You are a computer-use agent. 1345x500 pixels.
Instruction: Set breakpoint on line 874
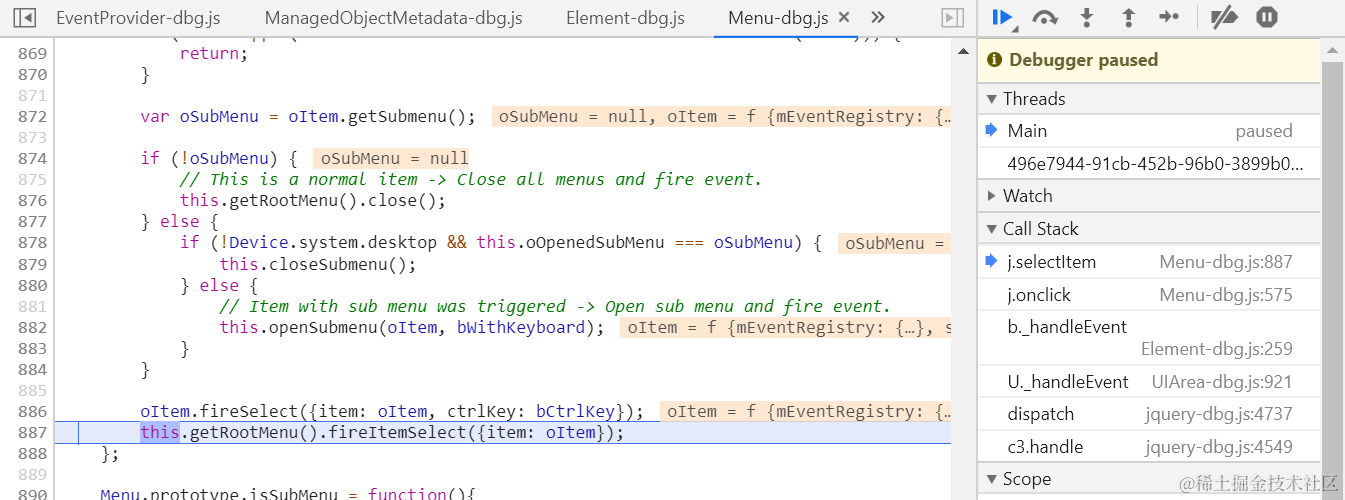(32, 158)
